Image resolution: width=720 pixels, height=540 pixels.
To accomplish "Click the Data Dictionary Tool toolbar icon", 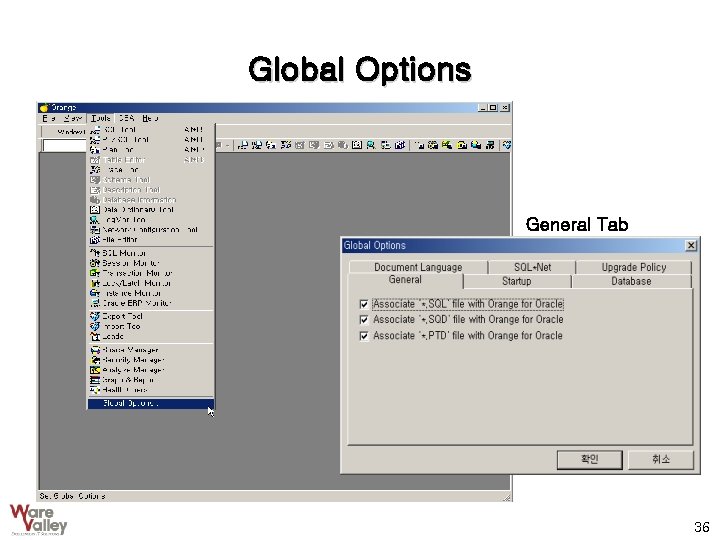I will click(357, 145).
